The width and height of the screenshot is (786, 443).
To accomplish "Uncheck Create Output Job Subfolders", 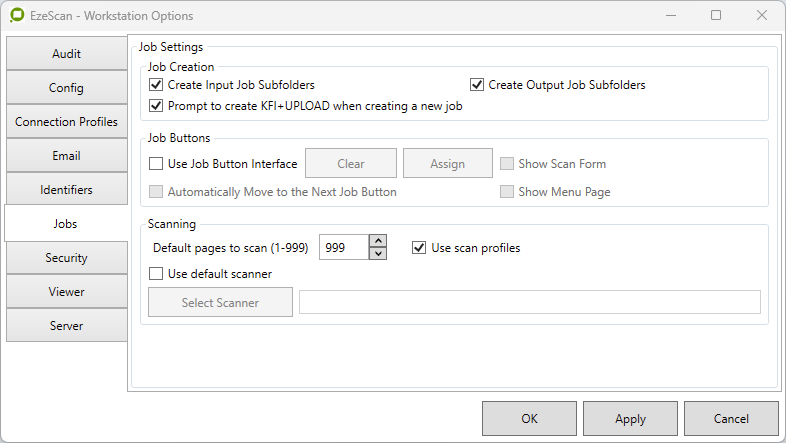I will tap(477, 85).
